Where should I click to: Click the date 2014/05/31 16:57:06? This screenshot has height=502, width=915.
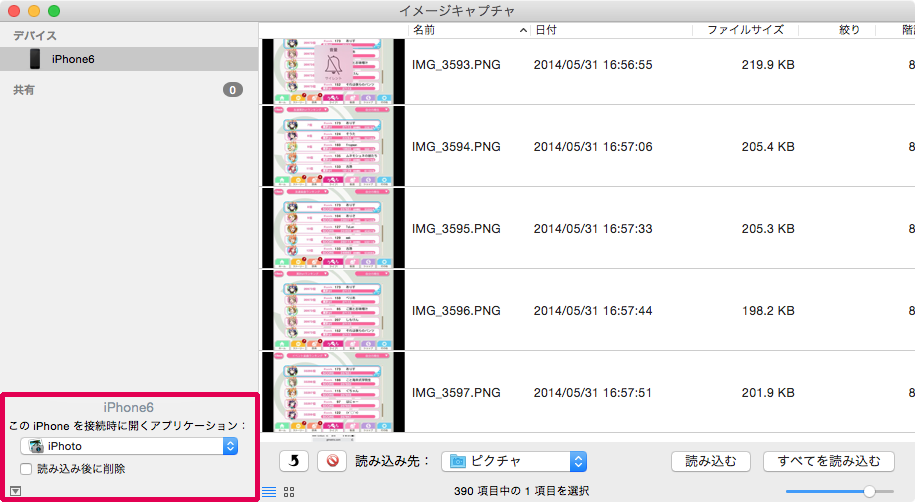coord(593,147)
